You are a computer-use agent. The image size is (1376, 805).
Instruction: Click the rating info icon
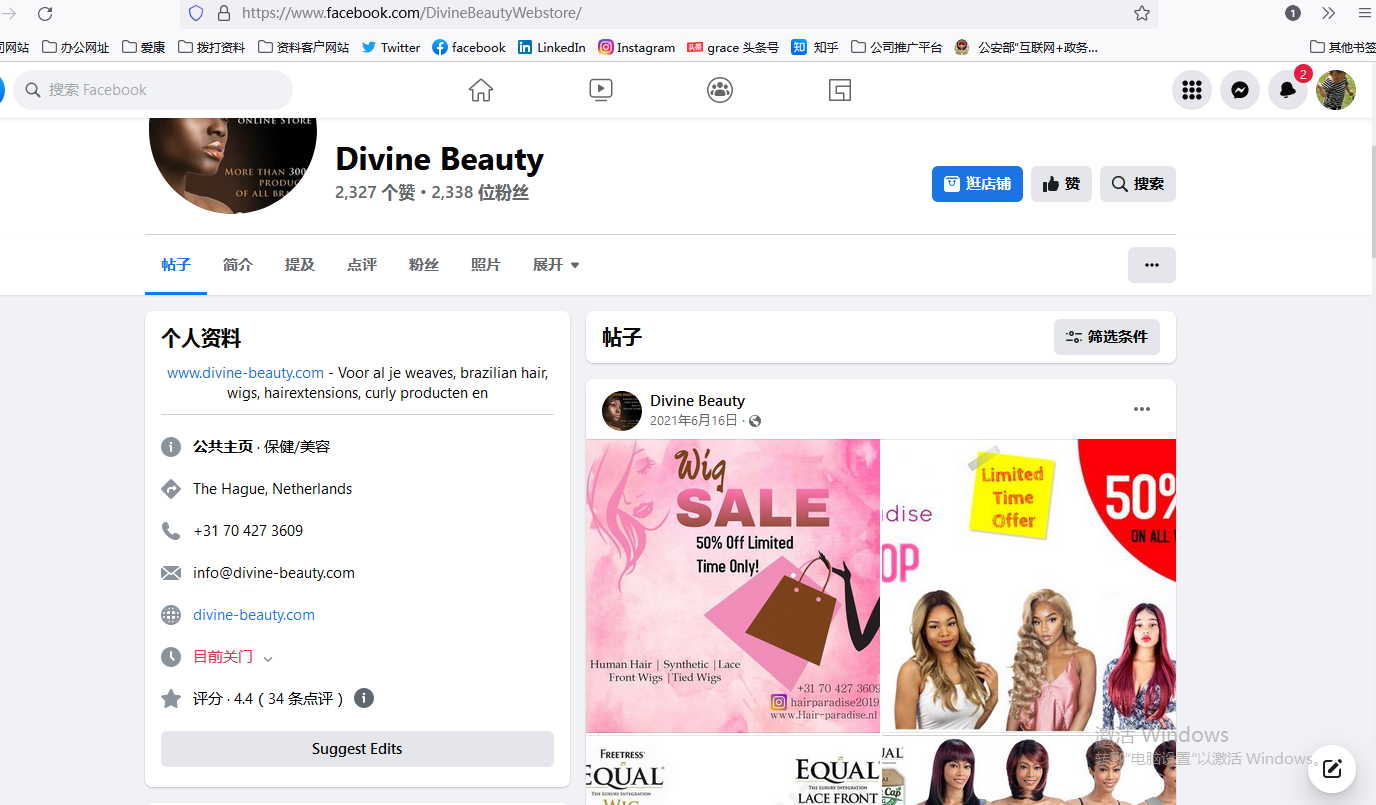coord(364,698)
